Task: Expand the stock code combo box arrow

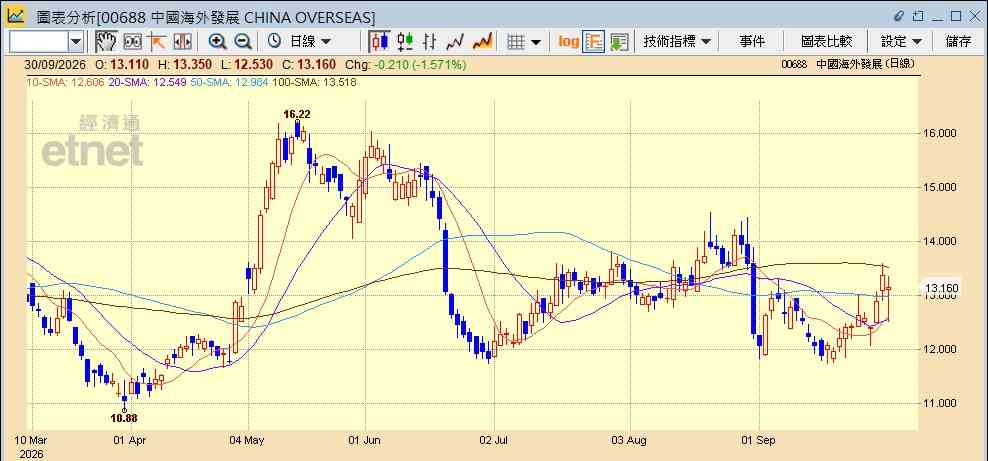Action: [76, 42]
